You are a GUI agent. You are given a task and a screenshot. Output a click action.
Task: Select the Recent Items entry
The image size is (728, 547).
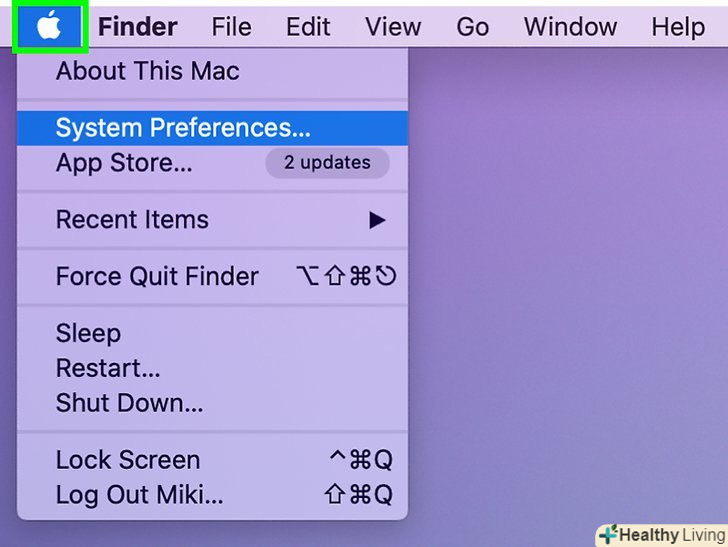tap(132, 220)
